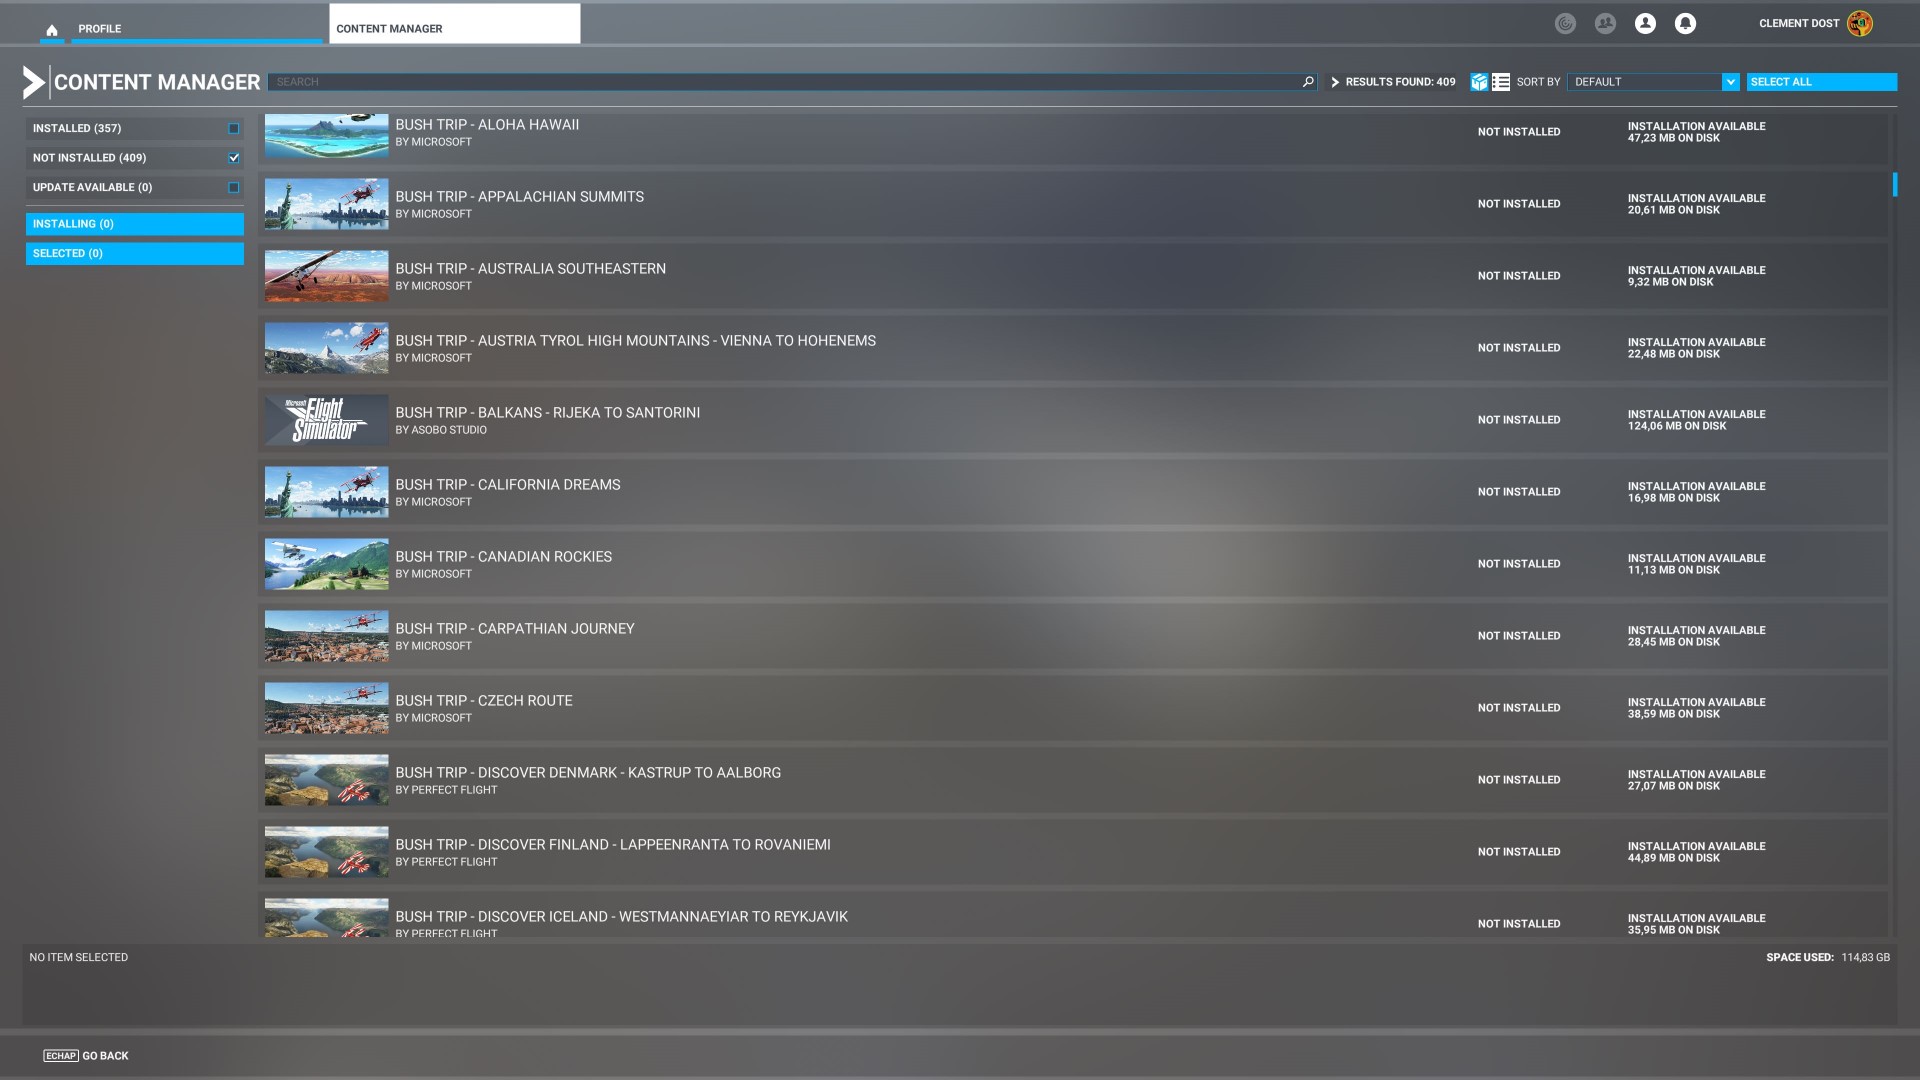Click Go Back at the bottom

click(x=86, y=1056)
